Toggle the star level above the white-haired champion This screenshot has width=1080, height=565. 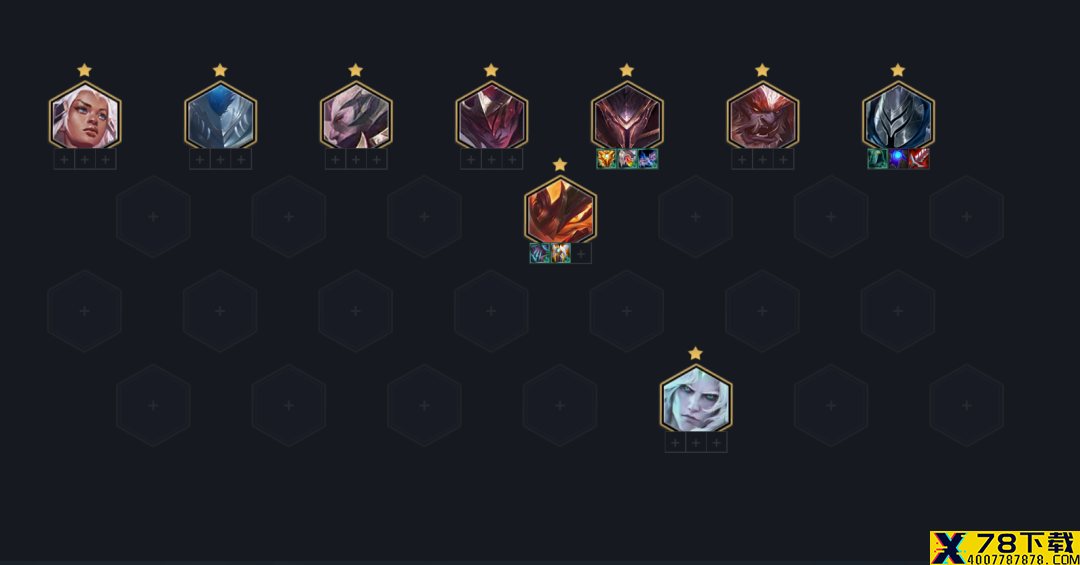click(84, 70)
